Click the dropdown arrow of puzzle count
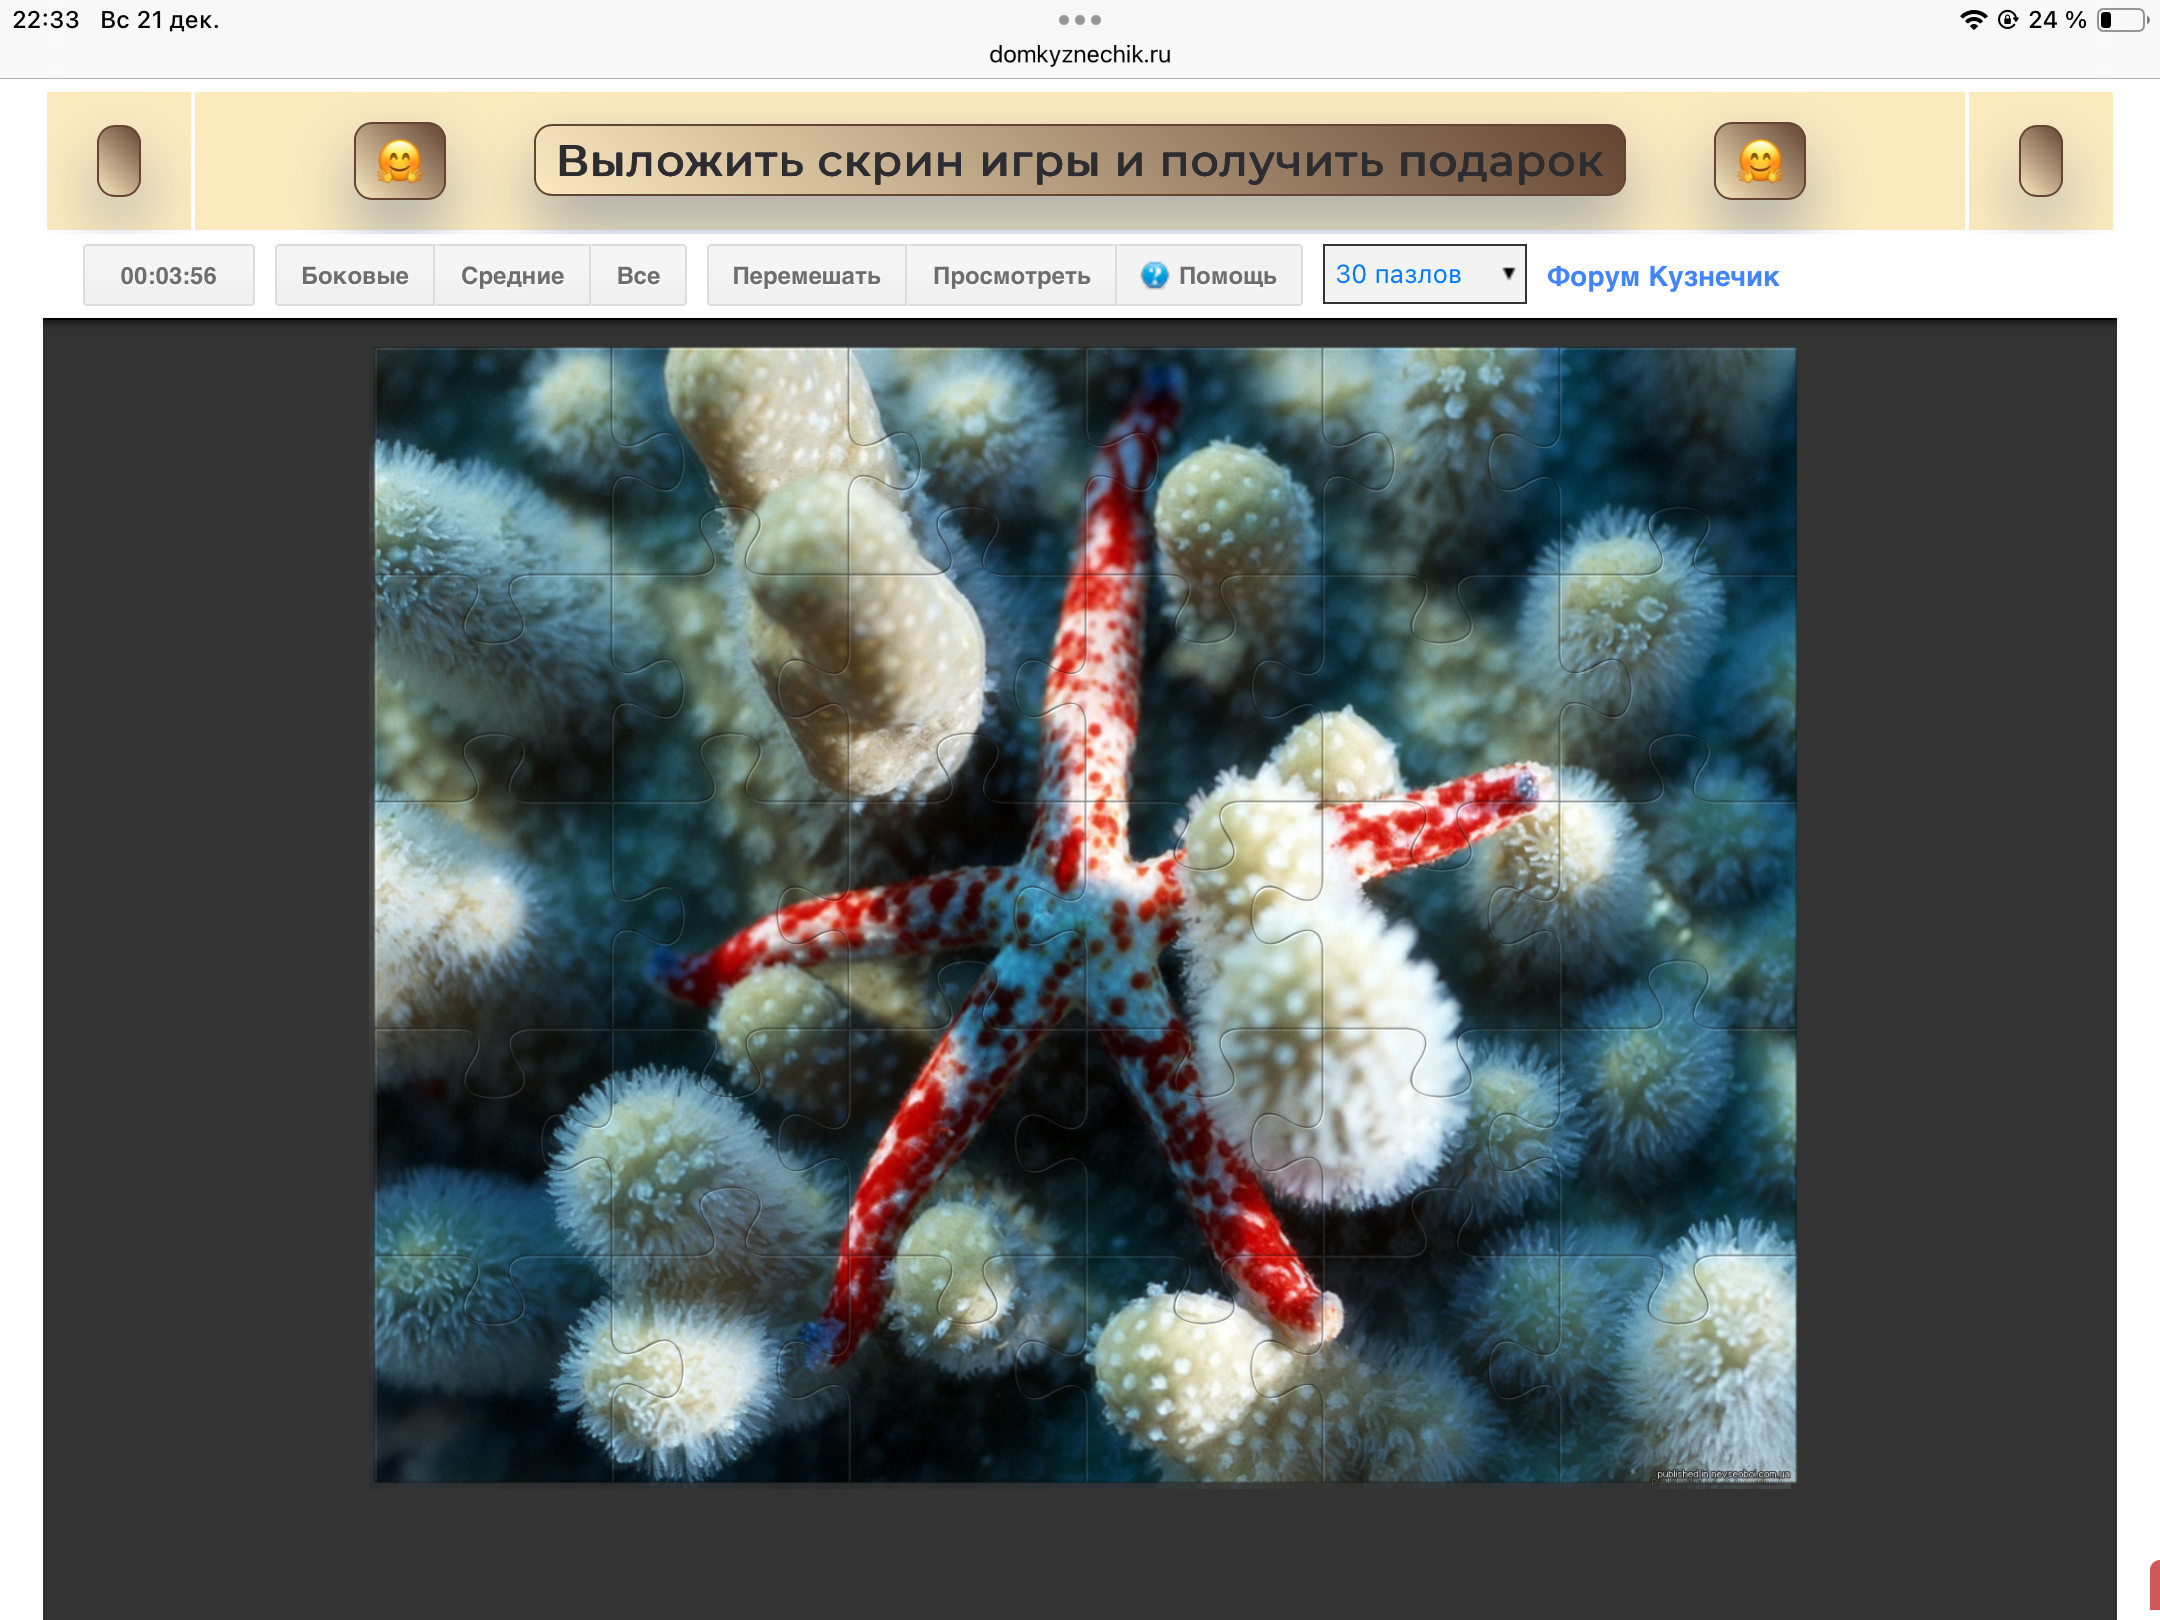The image size is (2160, 1620). tap(1508, 273)
